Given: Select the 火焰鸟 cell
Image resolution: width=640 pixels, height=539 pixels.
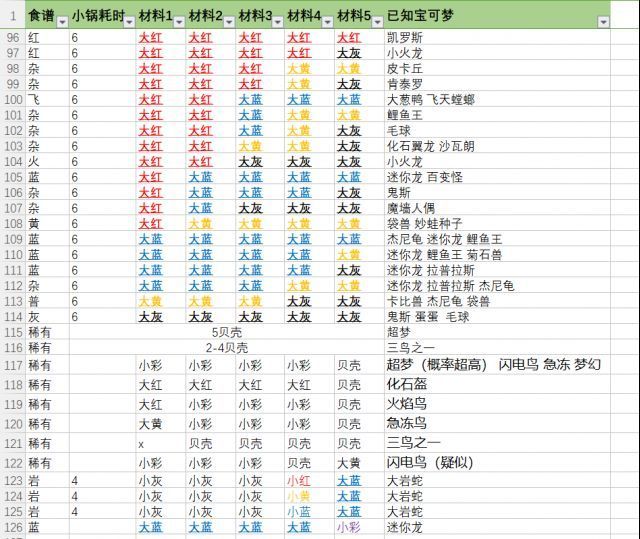Looking at the screenshot, I should click(x=497, y=404).
